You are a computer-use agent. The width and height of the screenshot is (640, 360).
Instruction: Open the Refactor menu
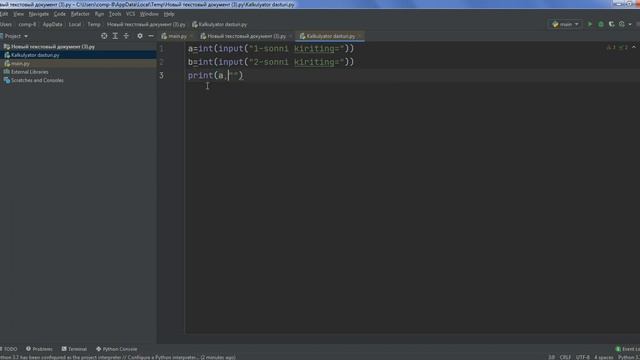80,14
